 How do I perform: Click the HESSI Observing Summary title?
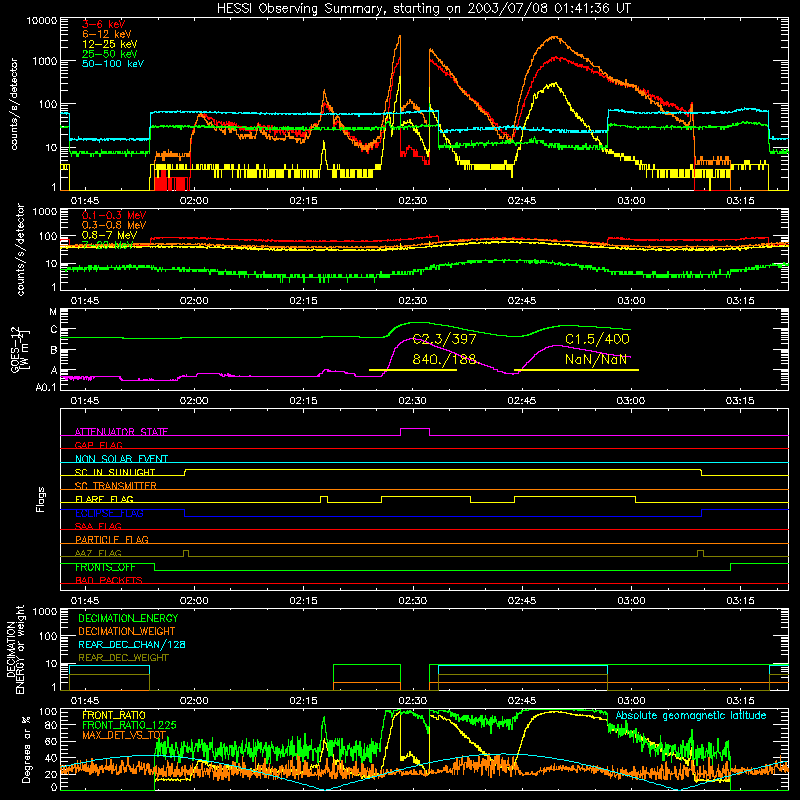423,8
